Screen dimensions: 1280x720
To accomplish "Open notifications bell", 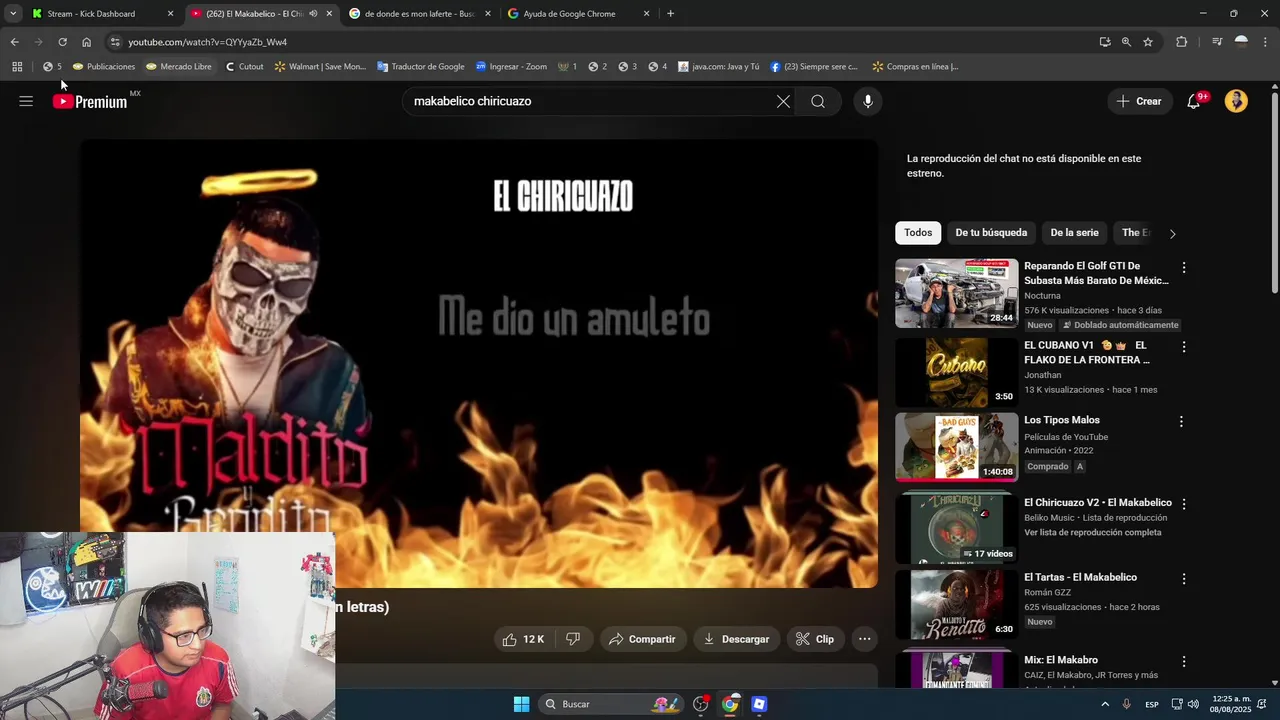I will click(x=1193, y=101).
